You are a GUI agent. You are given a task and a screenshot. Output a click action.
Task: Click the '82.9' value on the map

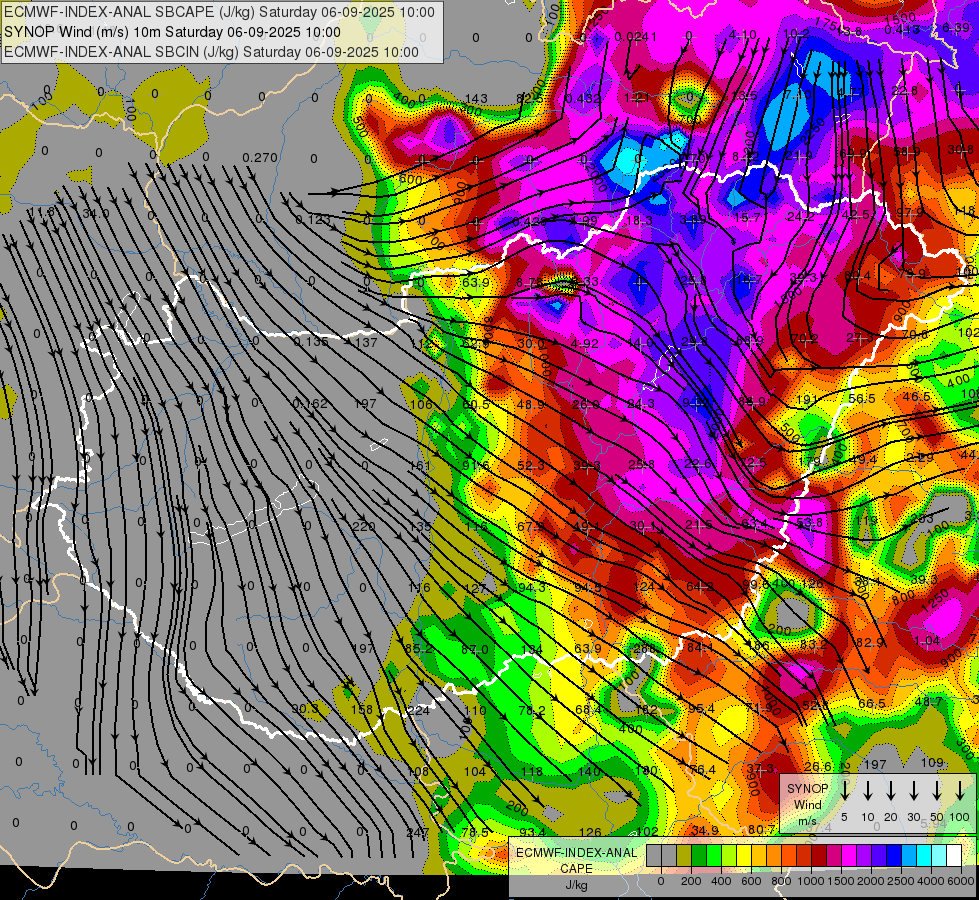coord(870,642)
